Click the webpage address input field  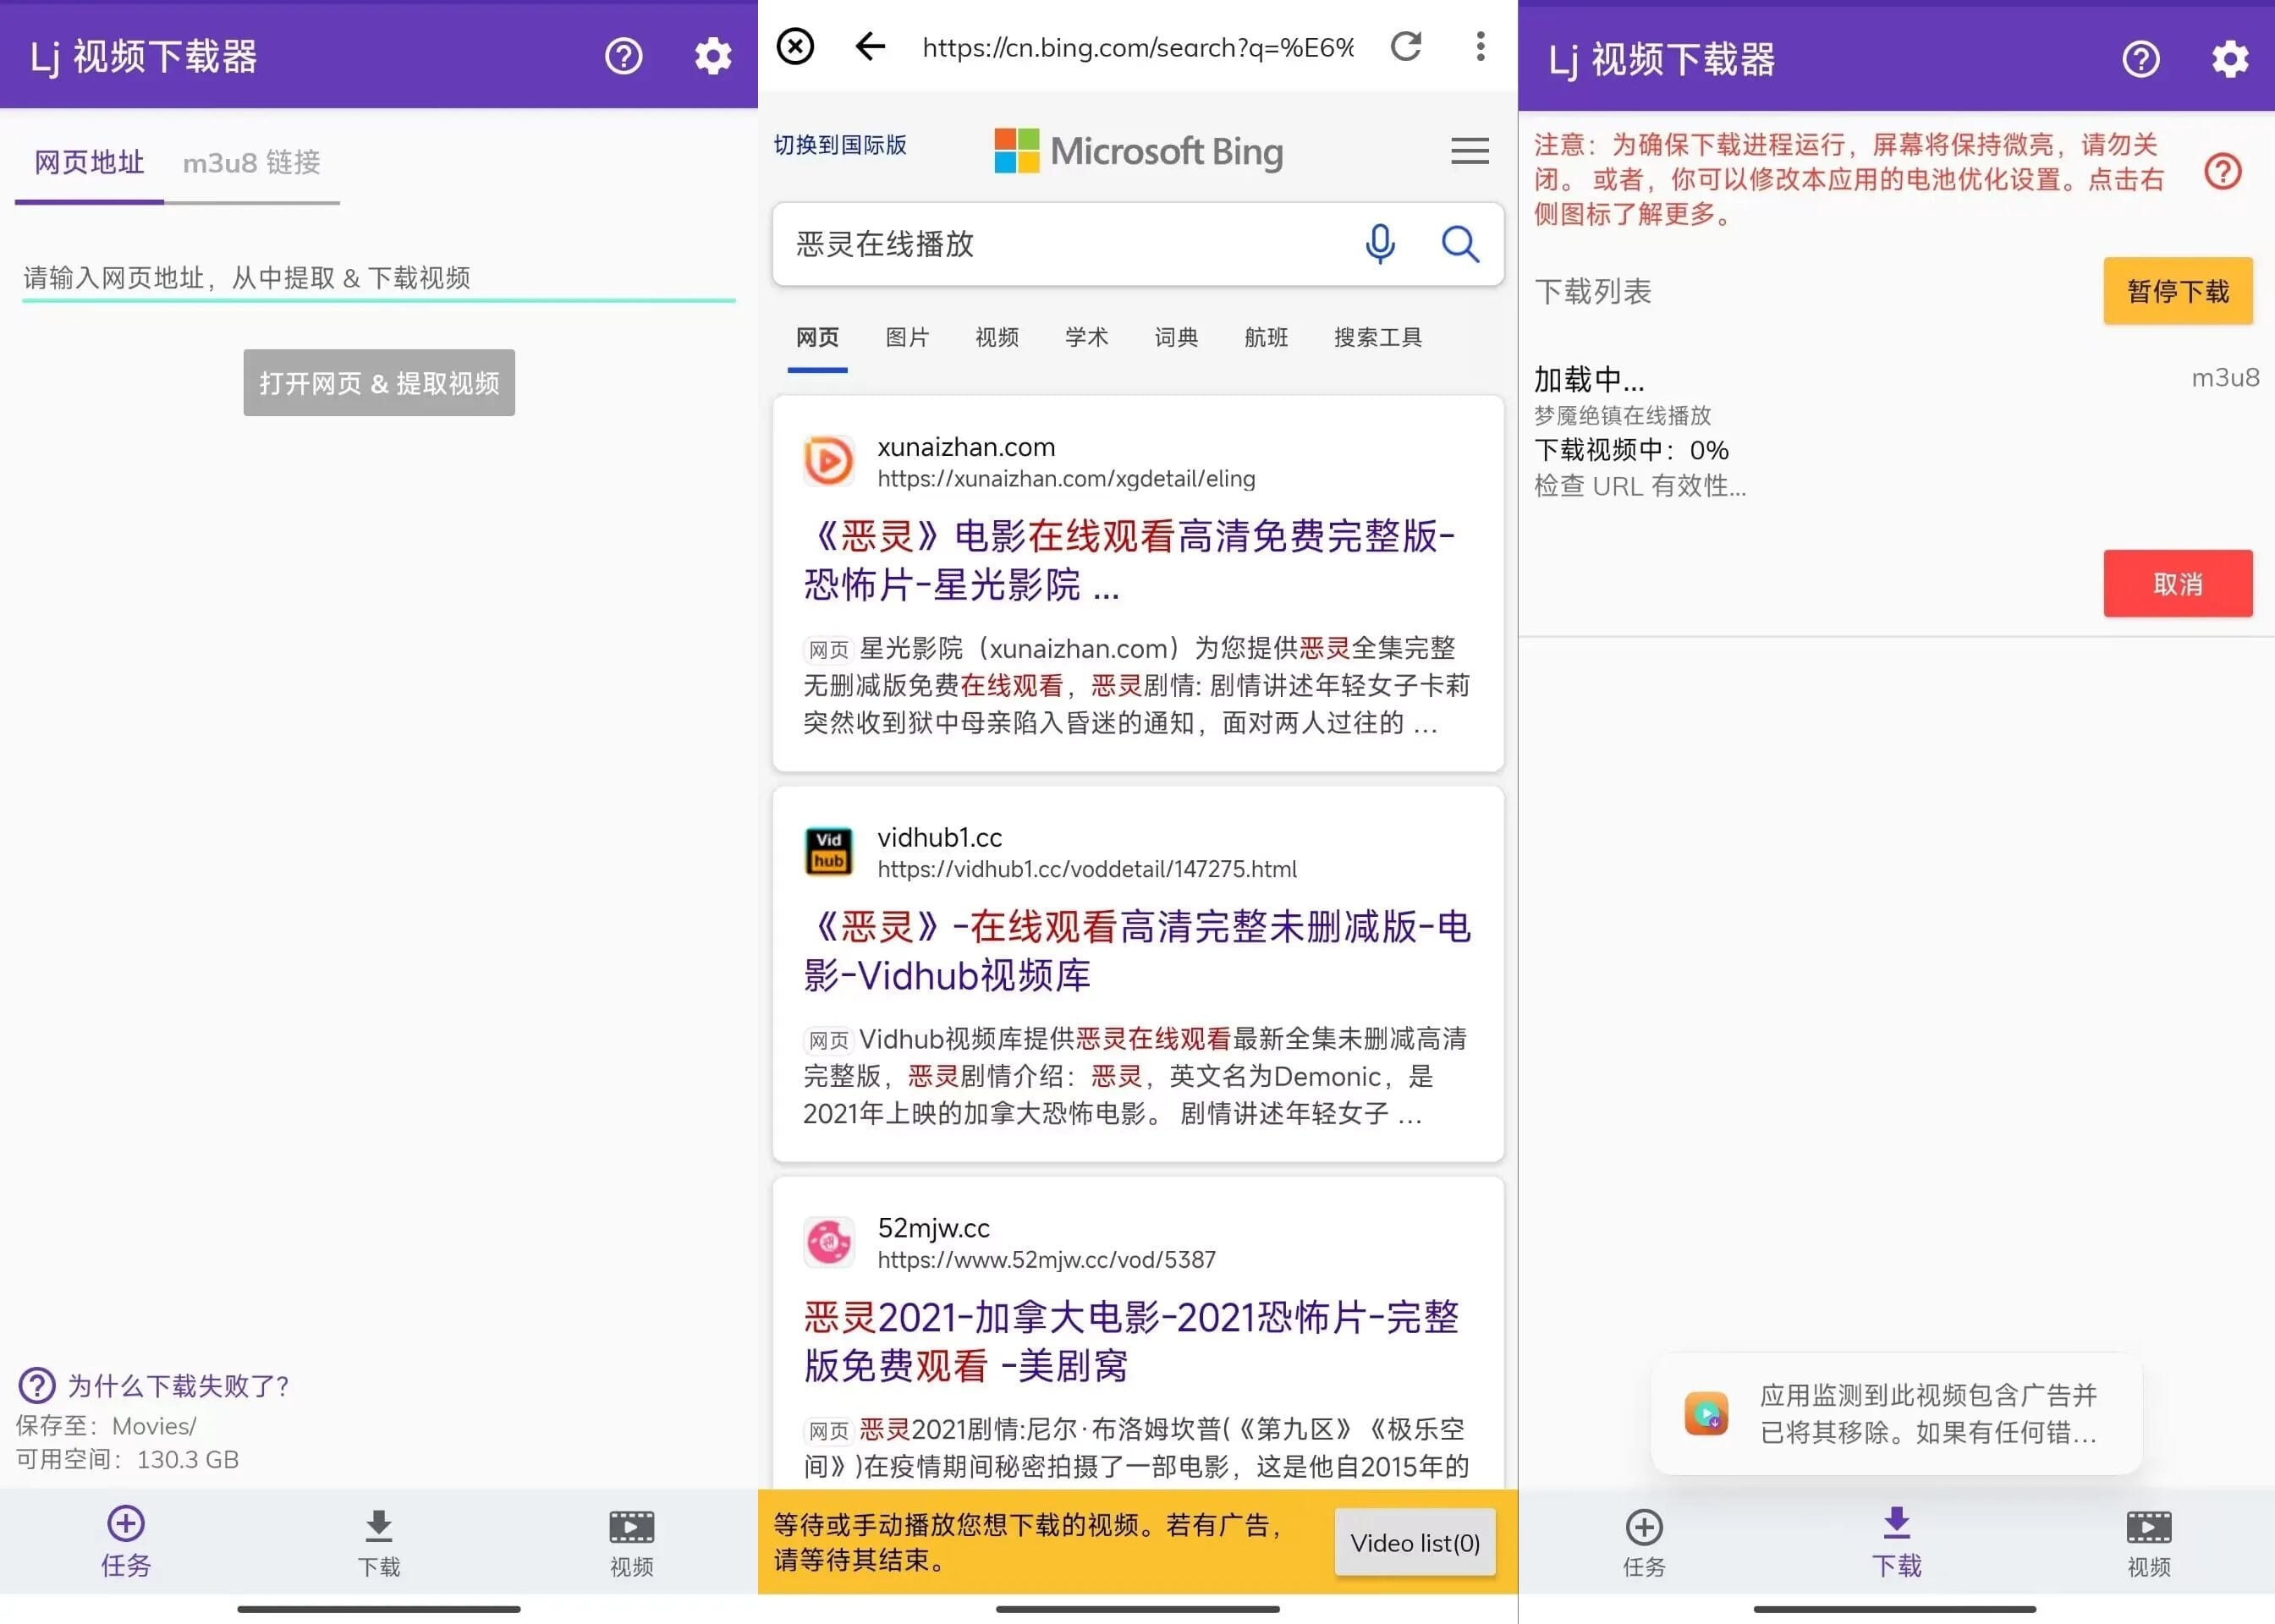[x=378, y=278]
